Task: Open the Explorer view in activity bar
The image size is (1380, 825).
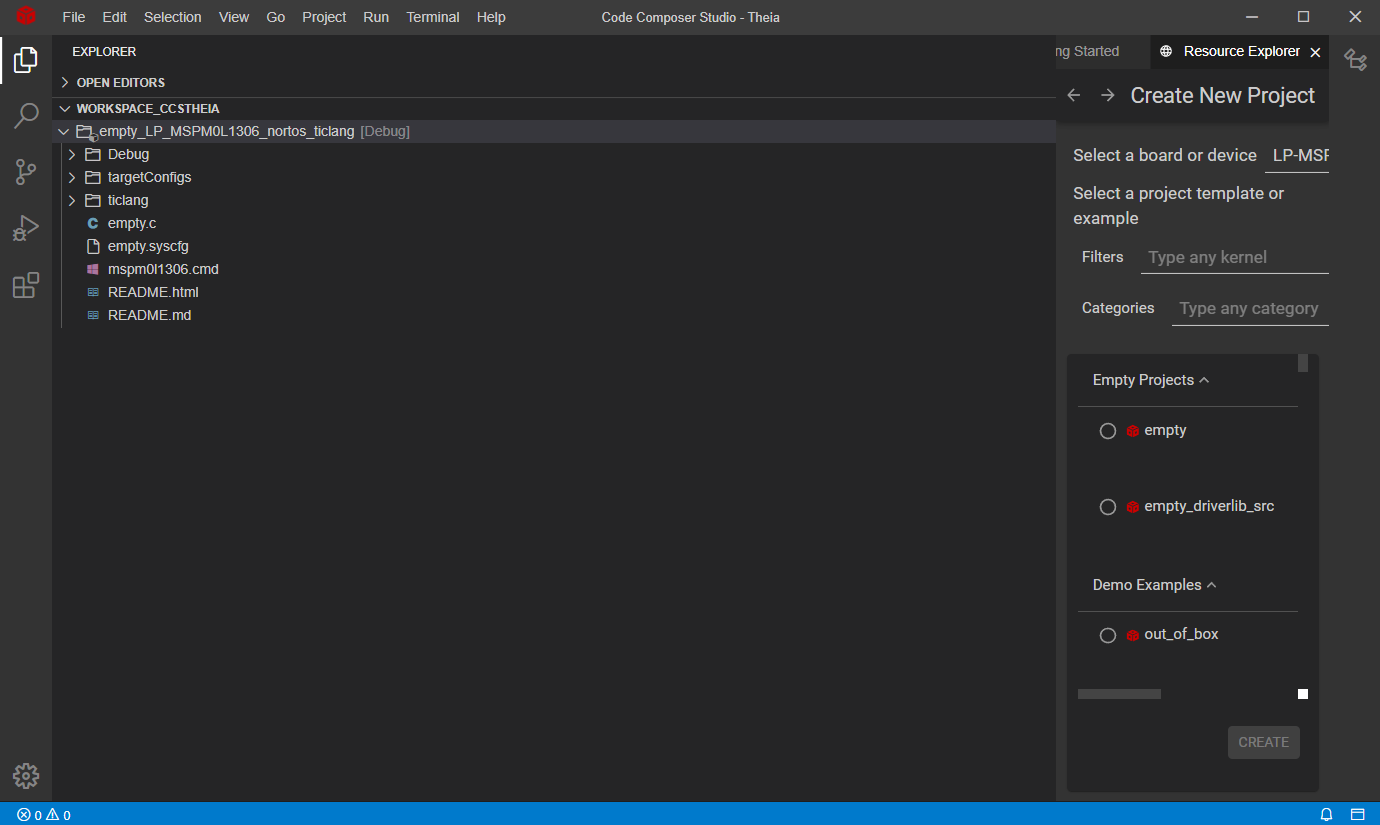Action: [x=26, y=61]
